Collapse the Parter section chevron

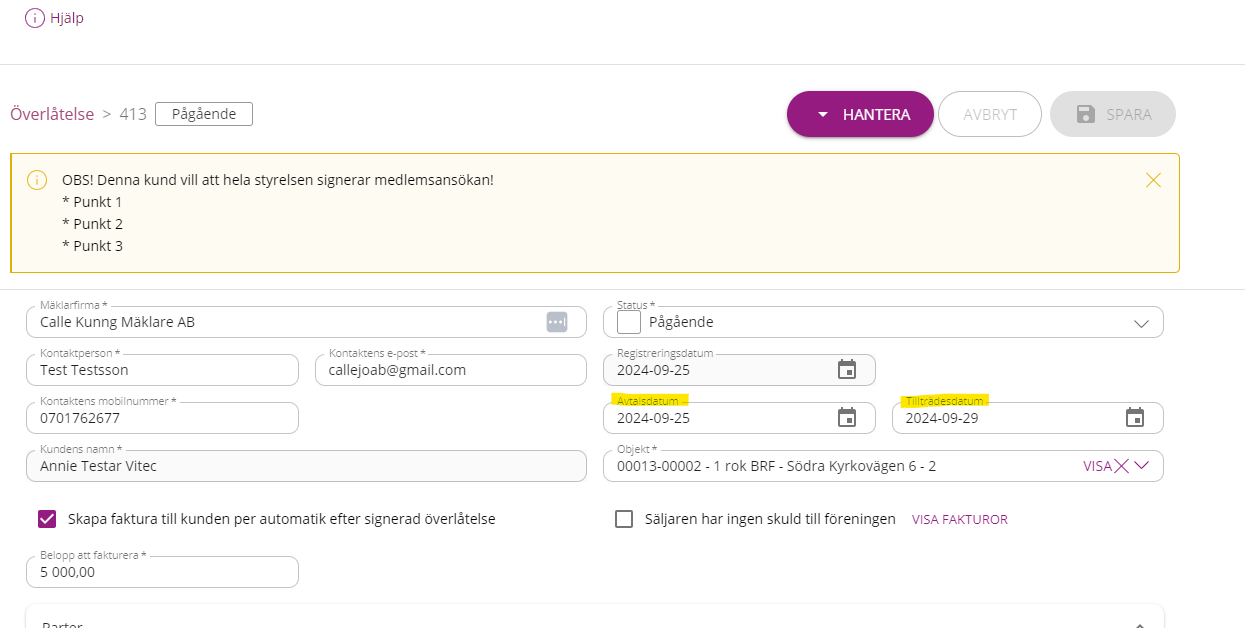click(x=1140, y=623)
